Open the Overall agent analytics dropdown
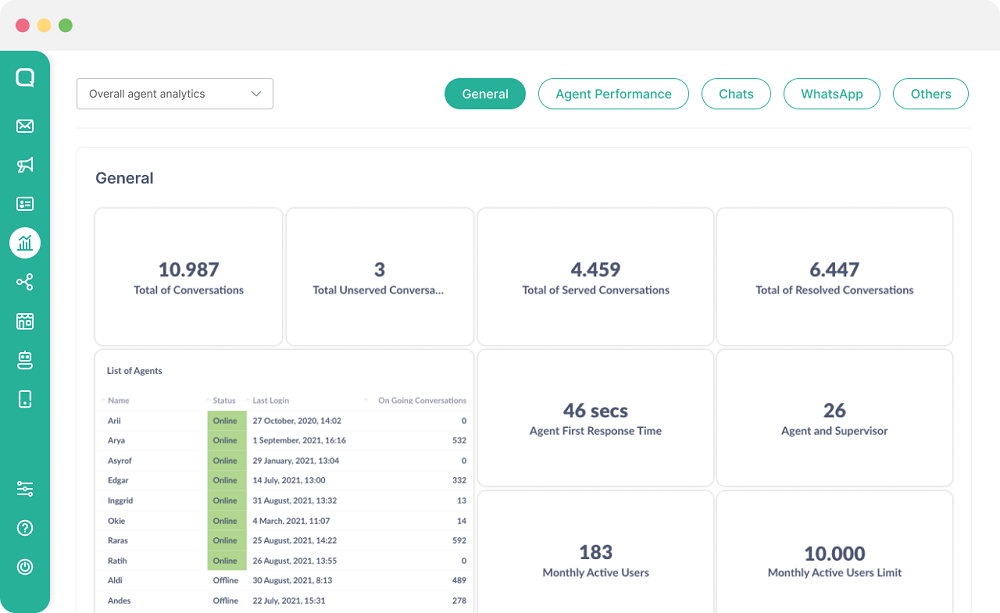1000x613 pixels. click(x=174, y=93)
